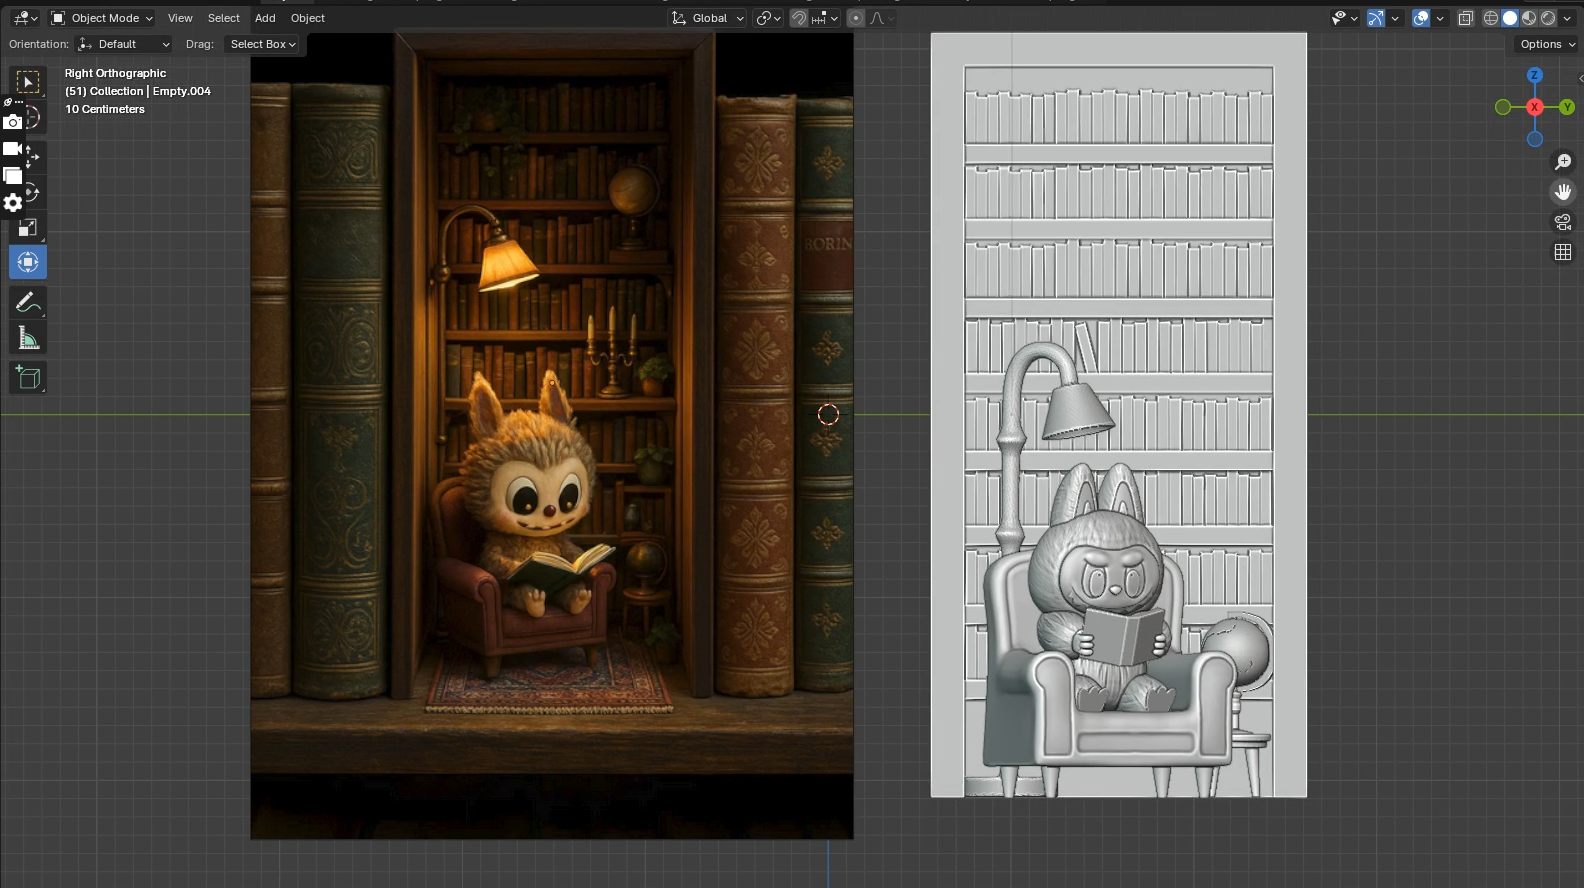Toggle proportional editing circle button

pos(855,18)
